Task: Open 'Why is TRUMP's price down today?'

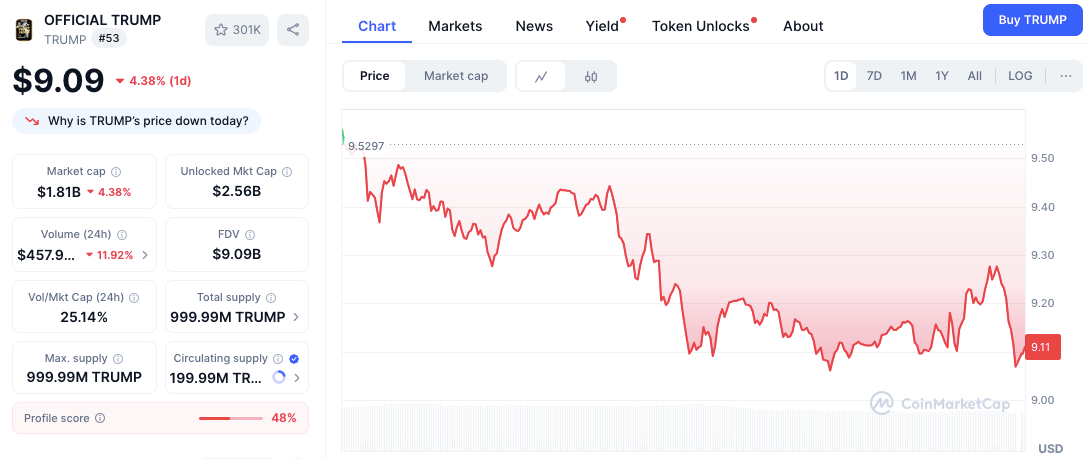Action: pyautogui.click(x=137, y=121)
